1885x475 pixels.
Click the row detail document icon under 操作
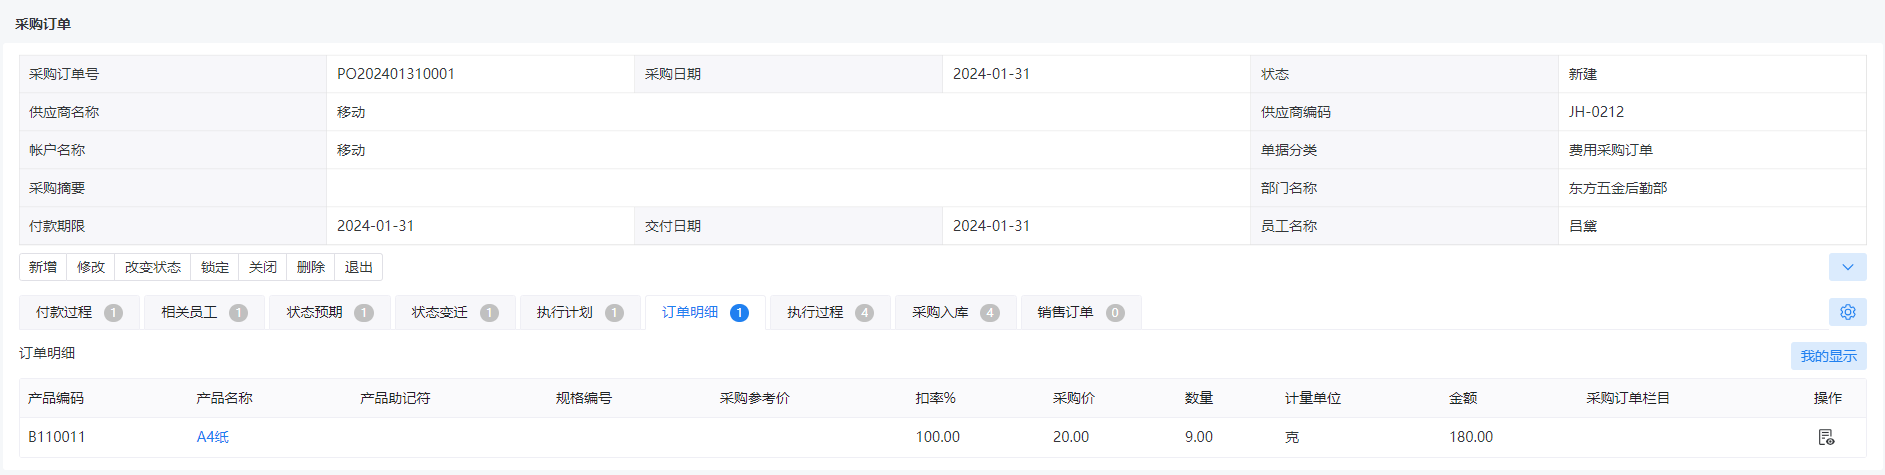click(1826, 437)
